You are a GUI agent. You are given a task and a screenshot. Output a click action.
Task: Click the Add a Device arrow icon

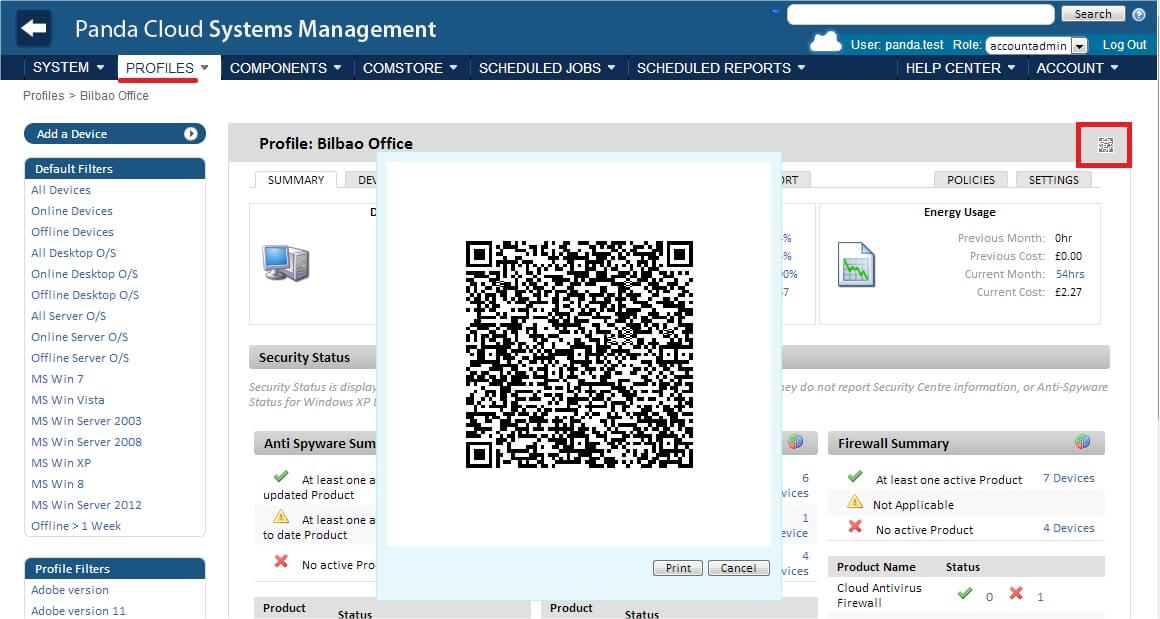click(x=190, y=134)
